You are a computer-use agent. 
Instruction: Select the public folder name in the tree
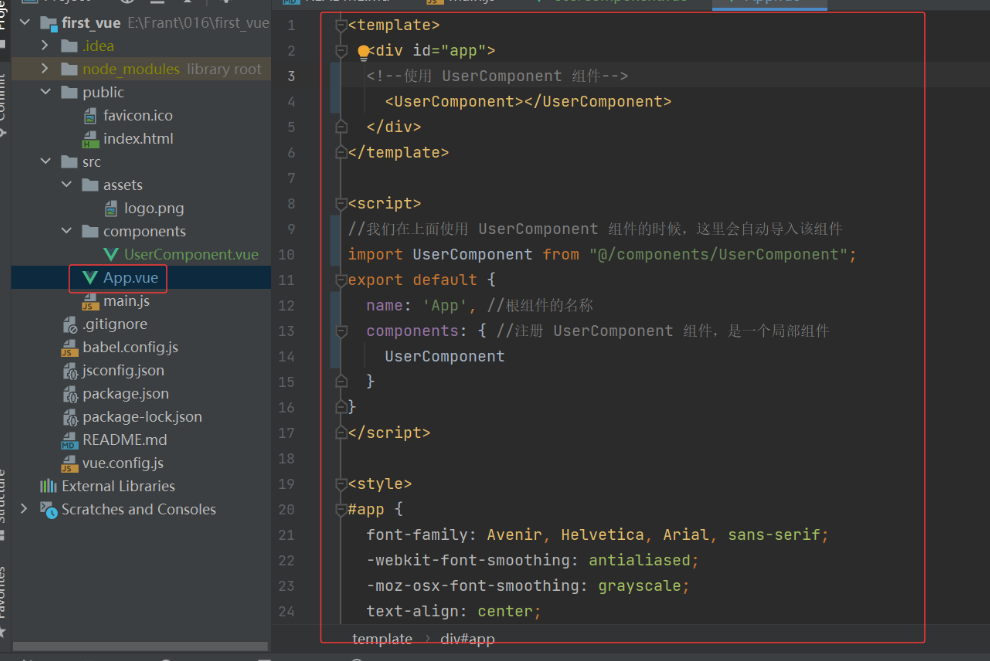click(103, 92)
